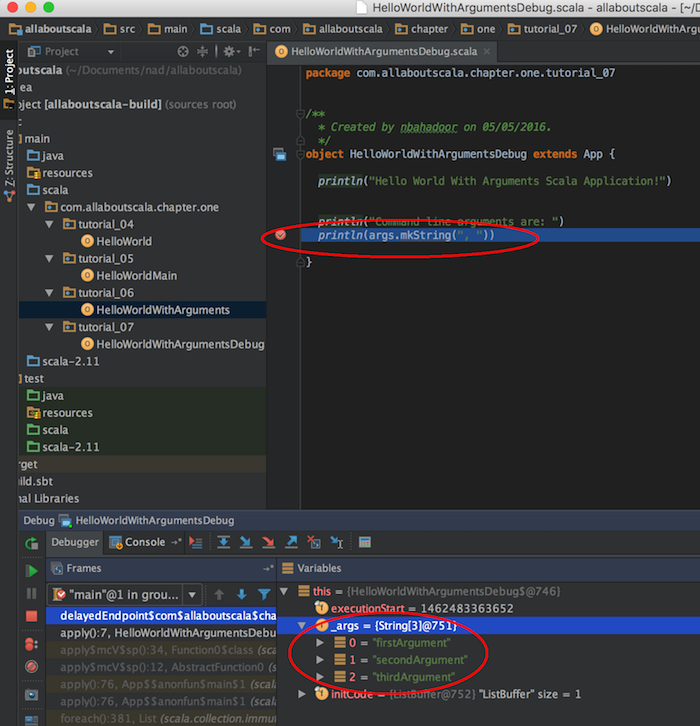This screenshot has height=726, width=700.
Task: Click the Frames panel restore layout icon
Action: (269, 568)
